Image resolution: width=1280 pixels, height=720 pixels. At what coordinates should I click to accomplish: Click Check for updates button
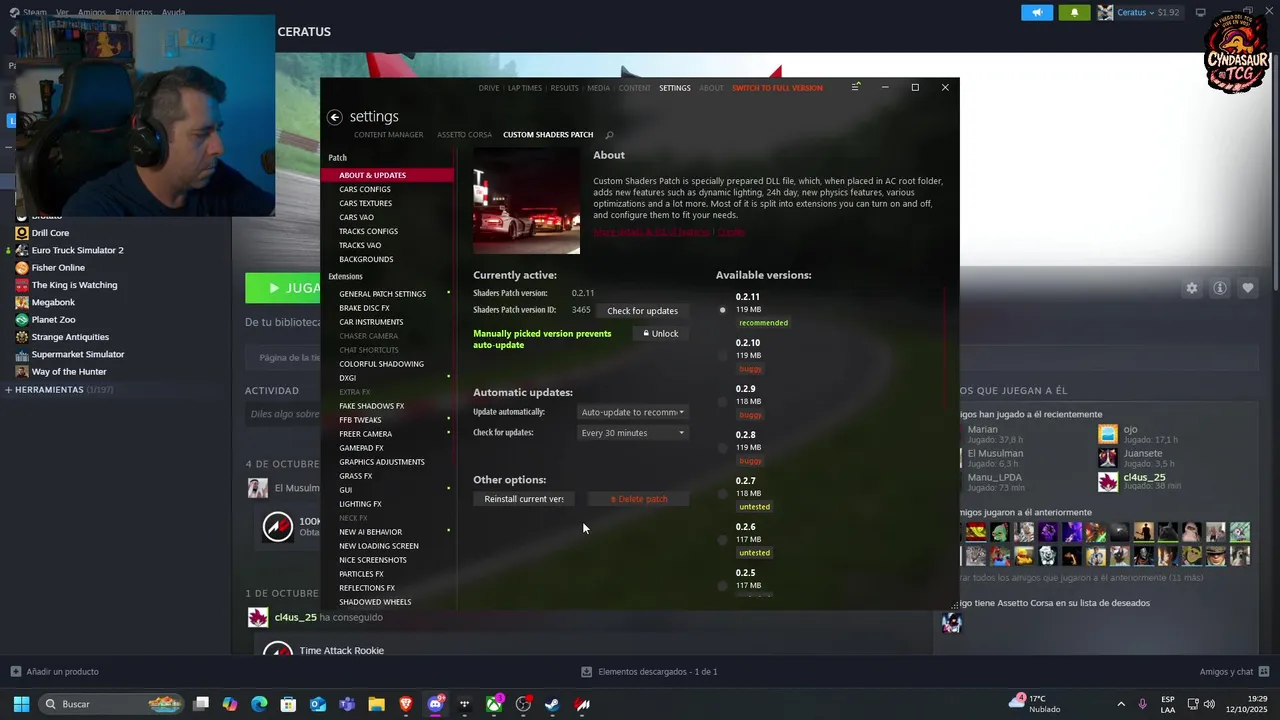click(642, 311)
